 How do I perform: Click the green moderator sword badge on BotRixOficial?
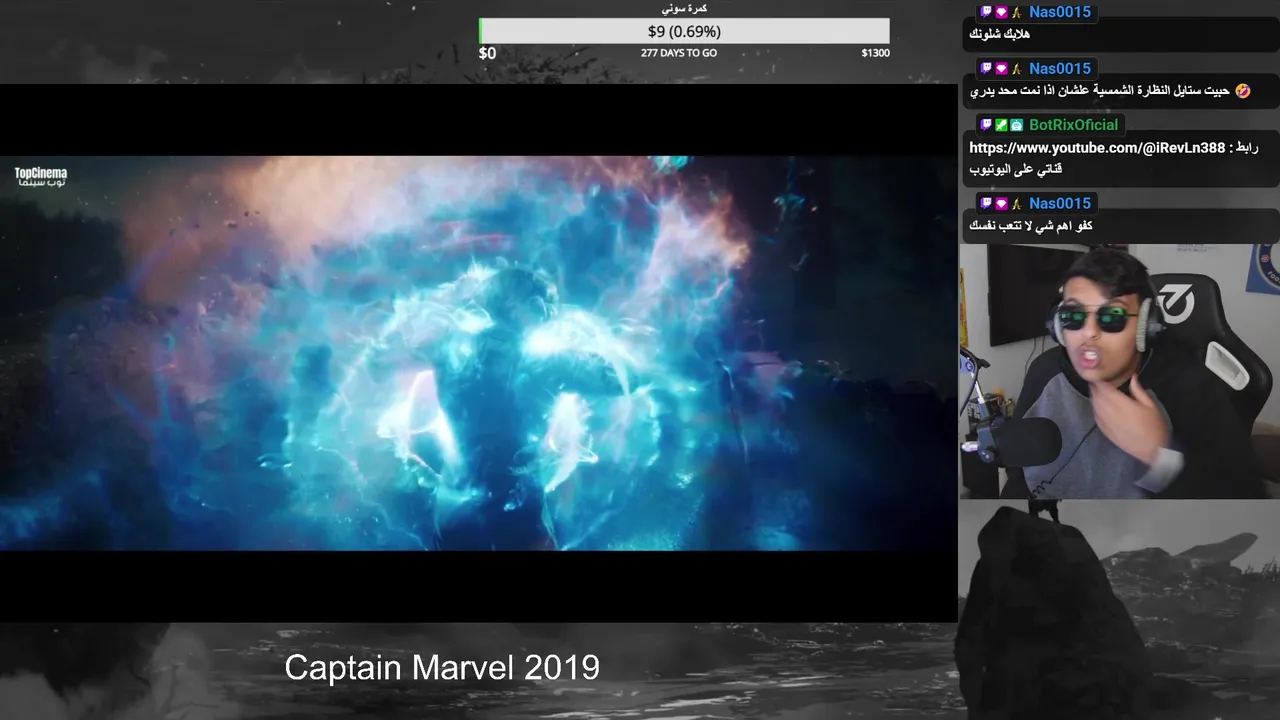1001,125
